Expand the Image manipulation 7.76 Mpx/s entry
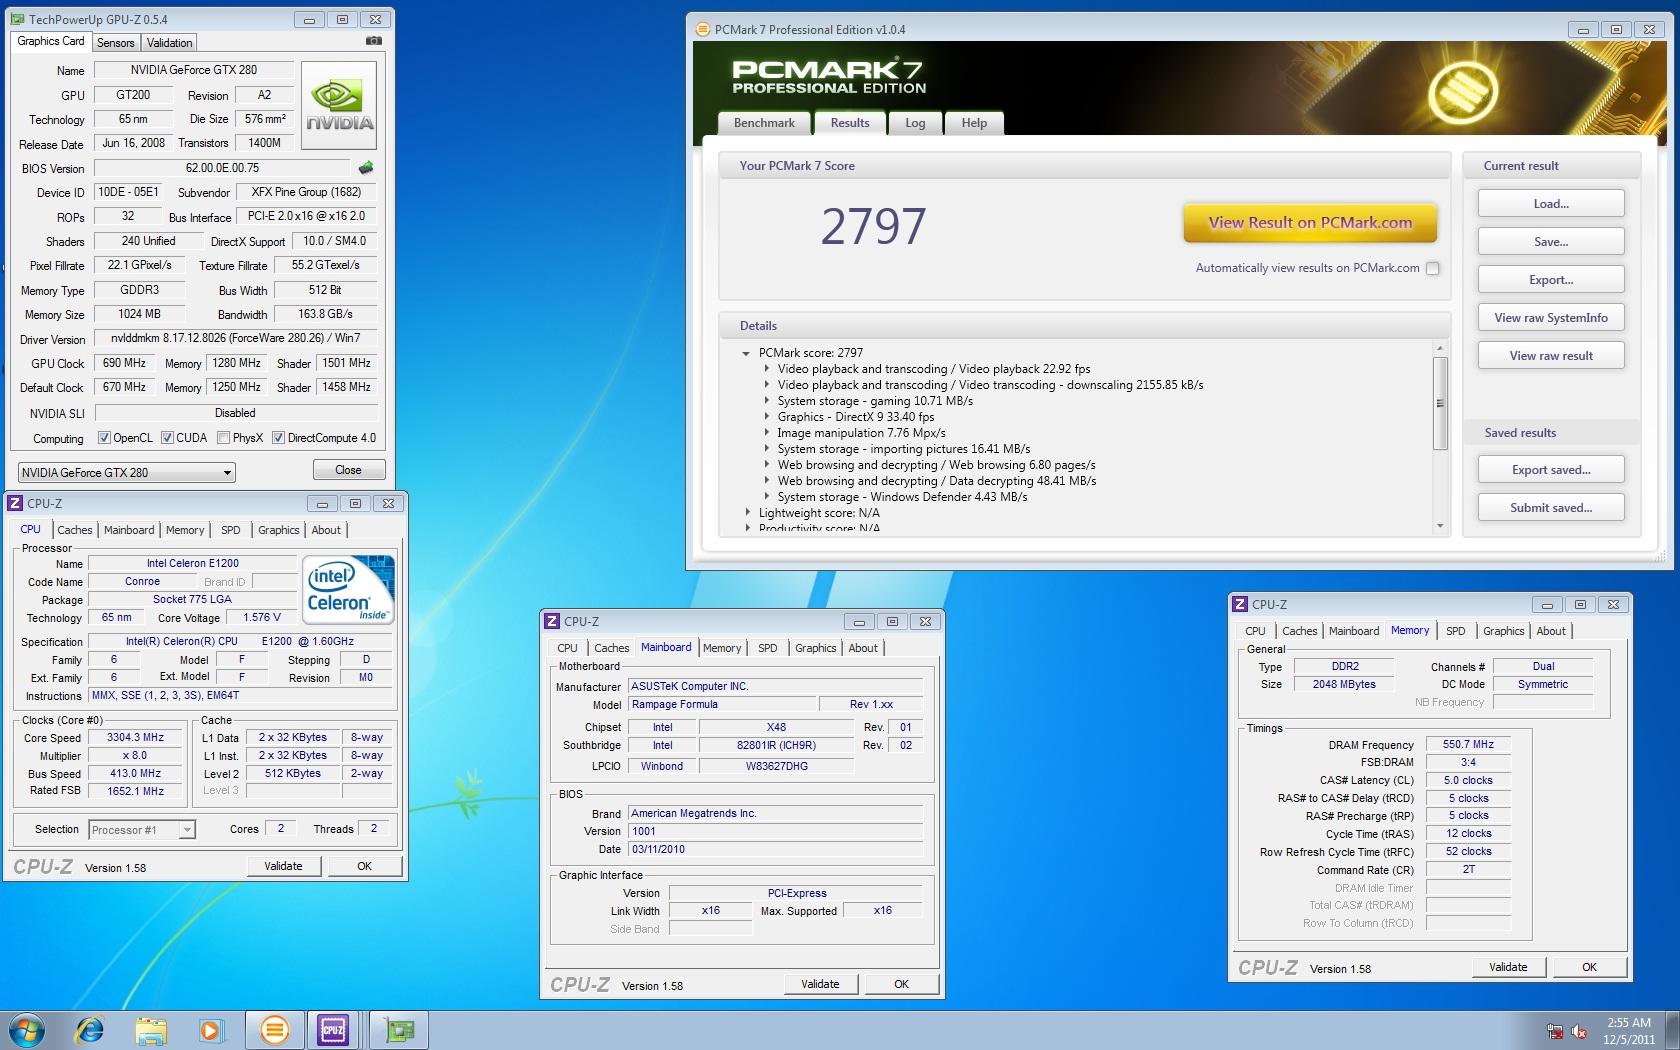The image size is (1680, 1050). click(x=766, y=433)
